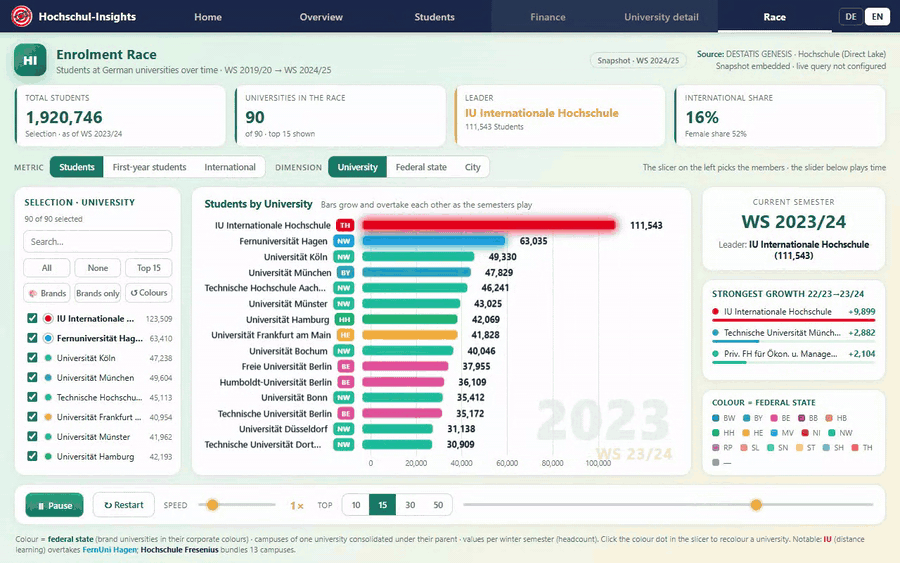Click the BY badge next to Universität München
900x563 pixels.
click(344, 273)
